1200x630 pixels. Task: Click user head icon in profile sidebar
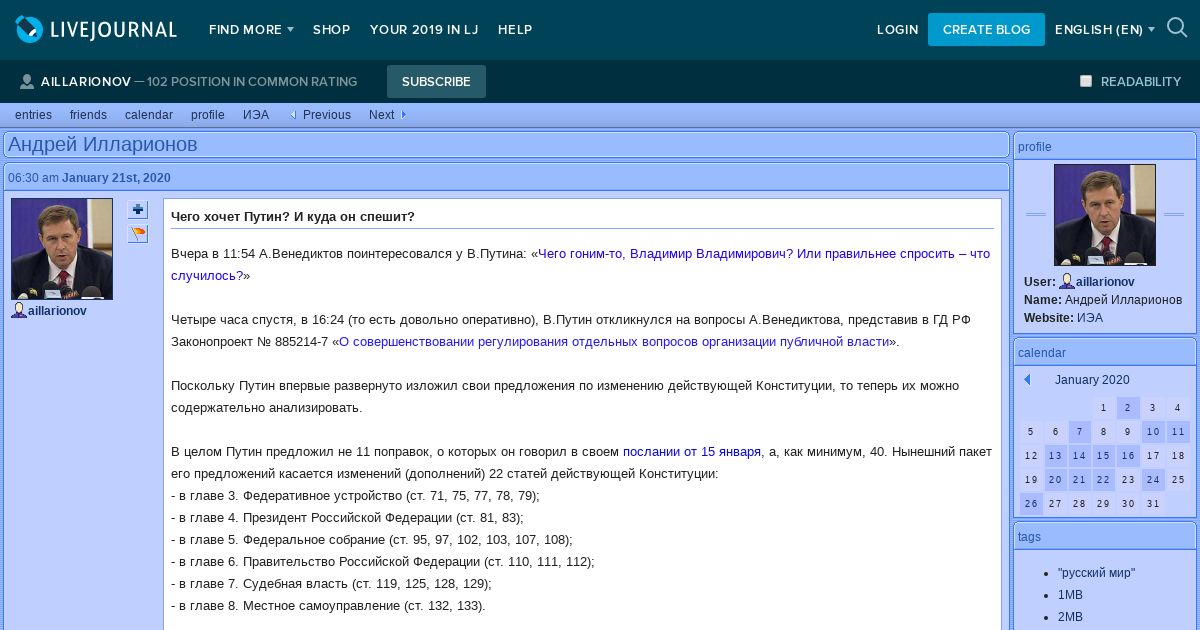pos(1067,282)
